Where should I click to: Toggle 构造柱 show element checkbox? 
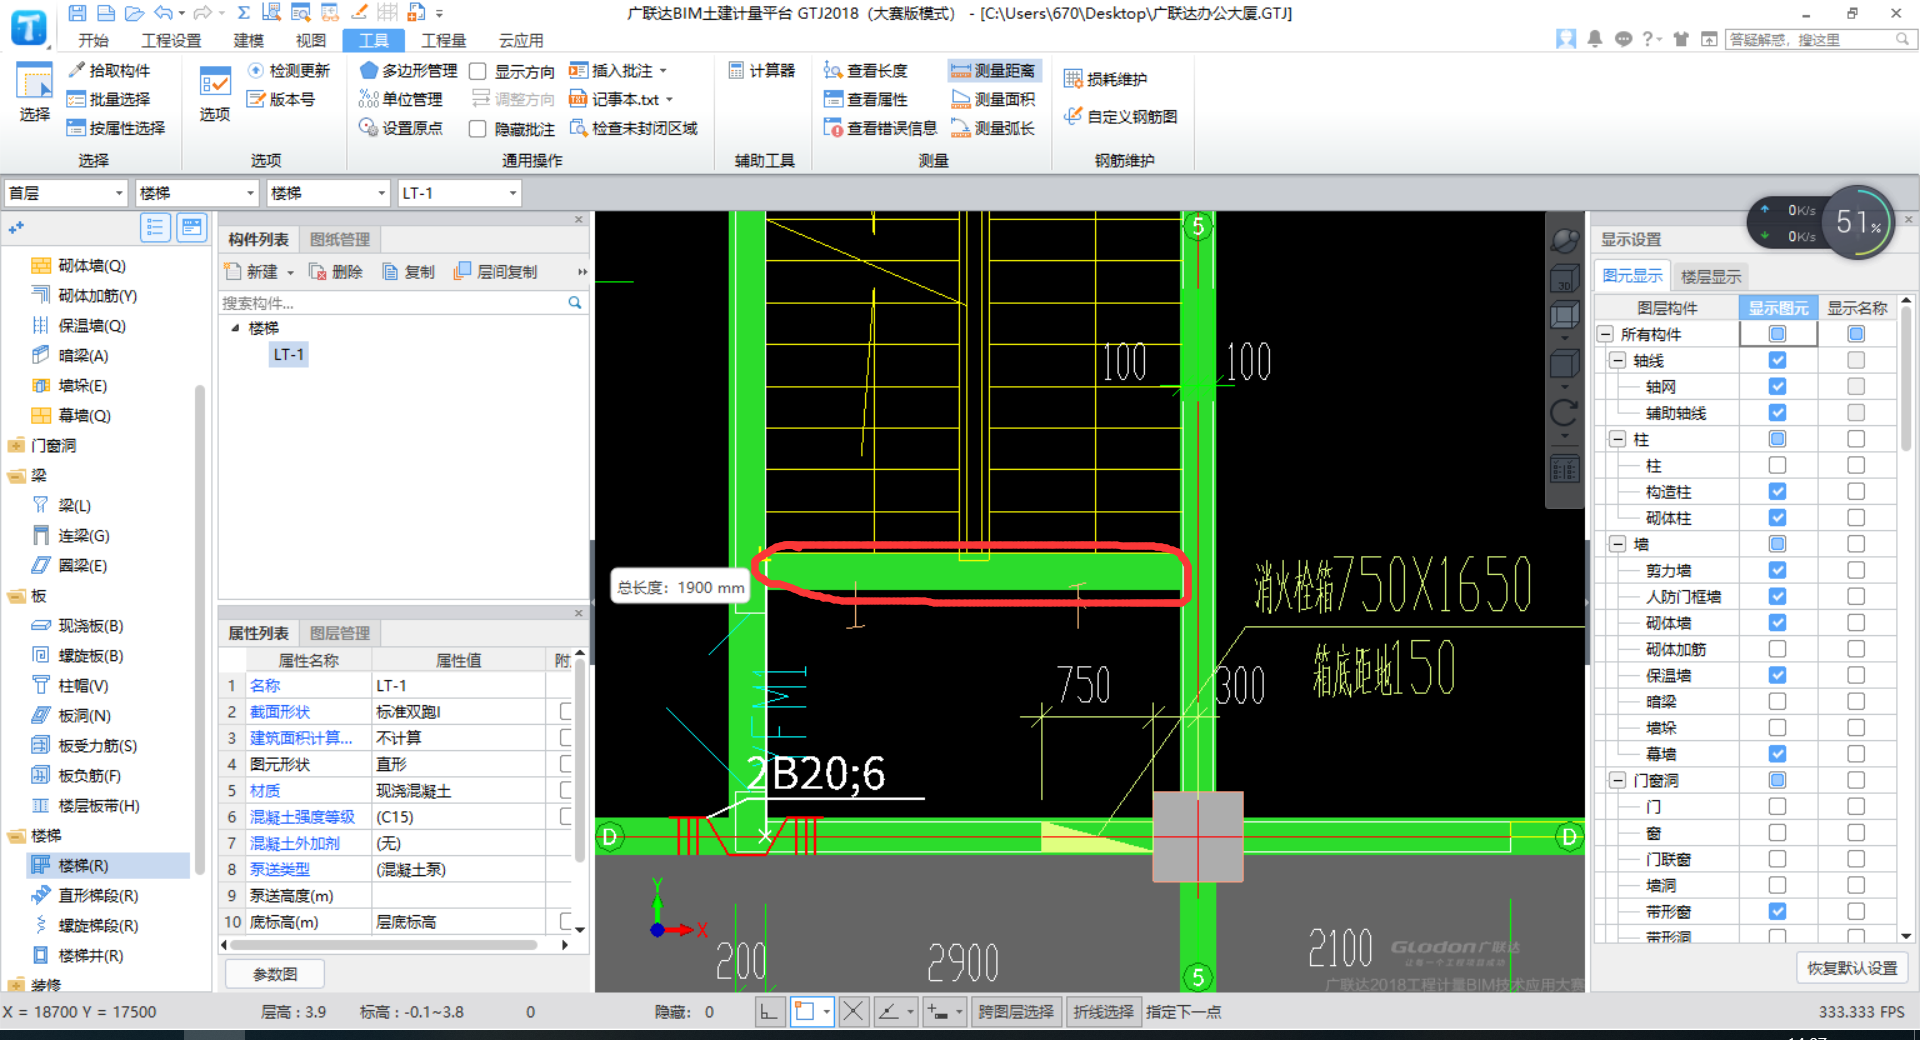(1777, 491)
